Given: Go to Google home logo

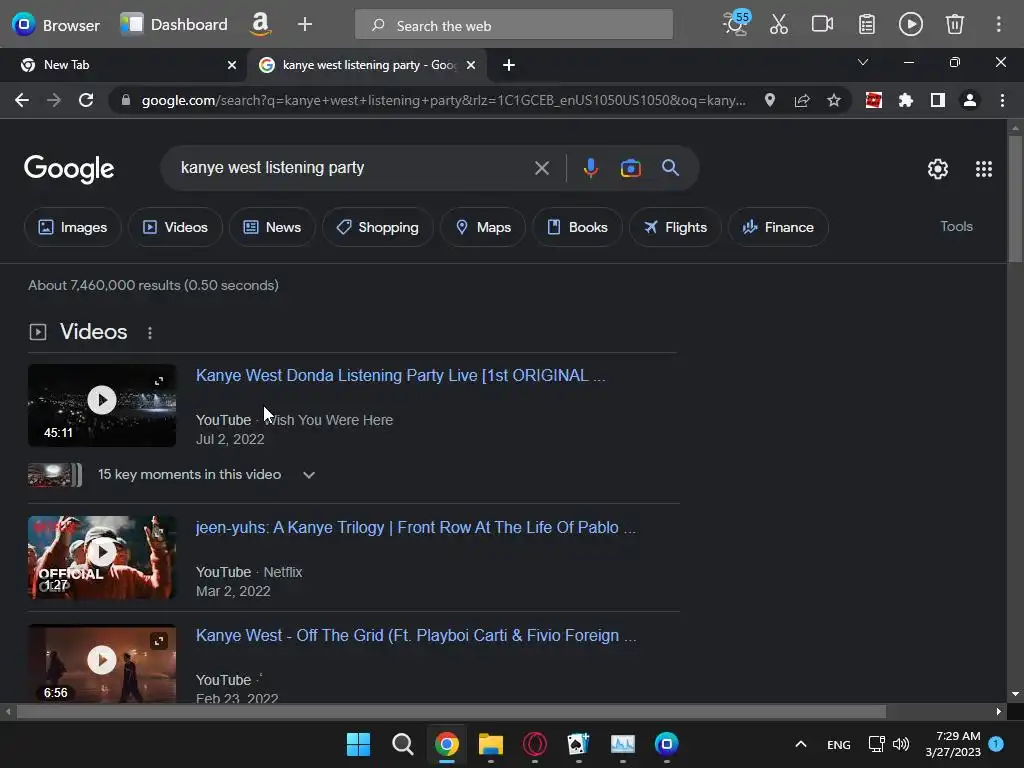Looking at the screenshot, I should pyautogui.click(x=69, y=169).
